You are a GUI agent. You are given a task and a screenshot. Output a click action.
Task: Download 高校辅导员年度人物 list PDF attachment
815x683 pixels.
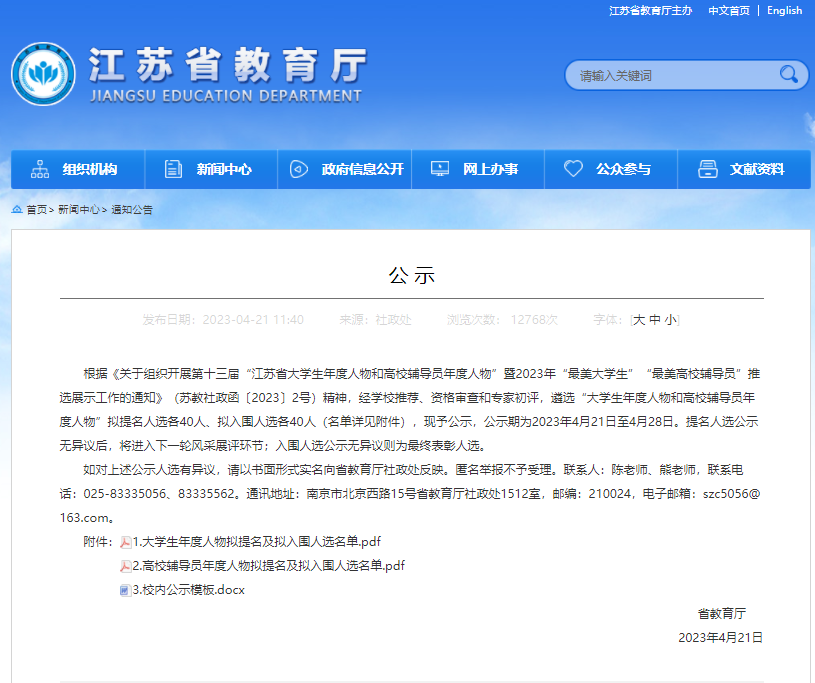[268, 566]
